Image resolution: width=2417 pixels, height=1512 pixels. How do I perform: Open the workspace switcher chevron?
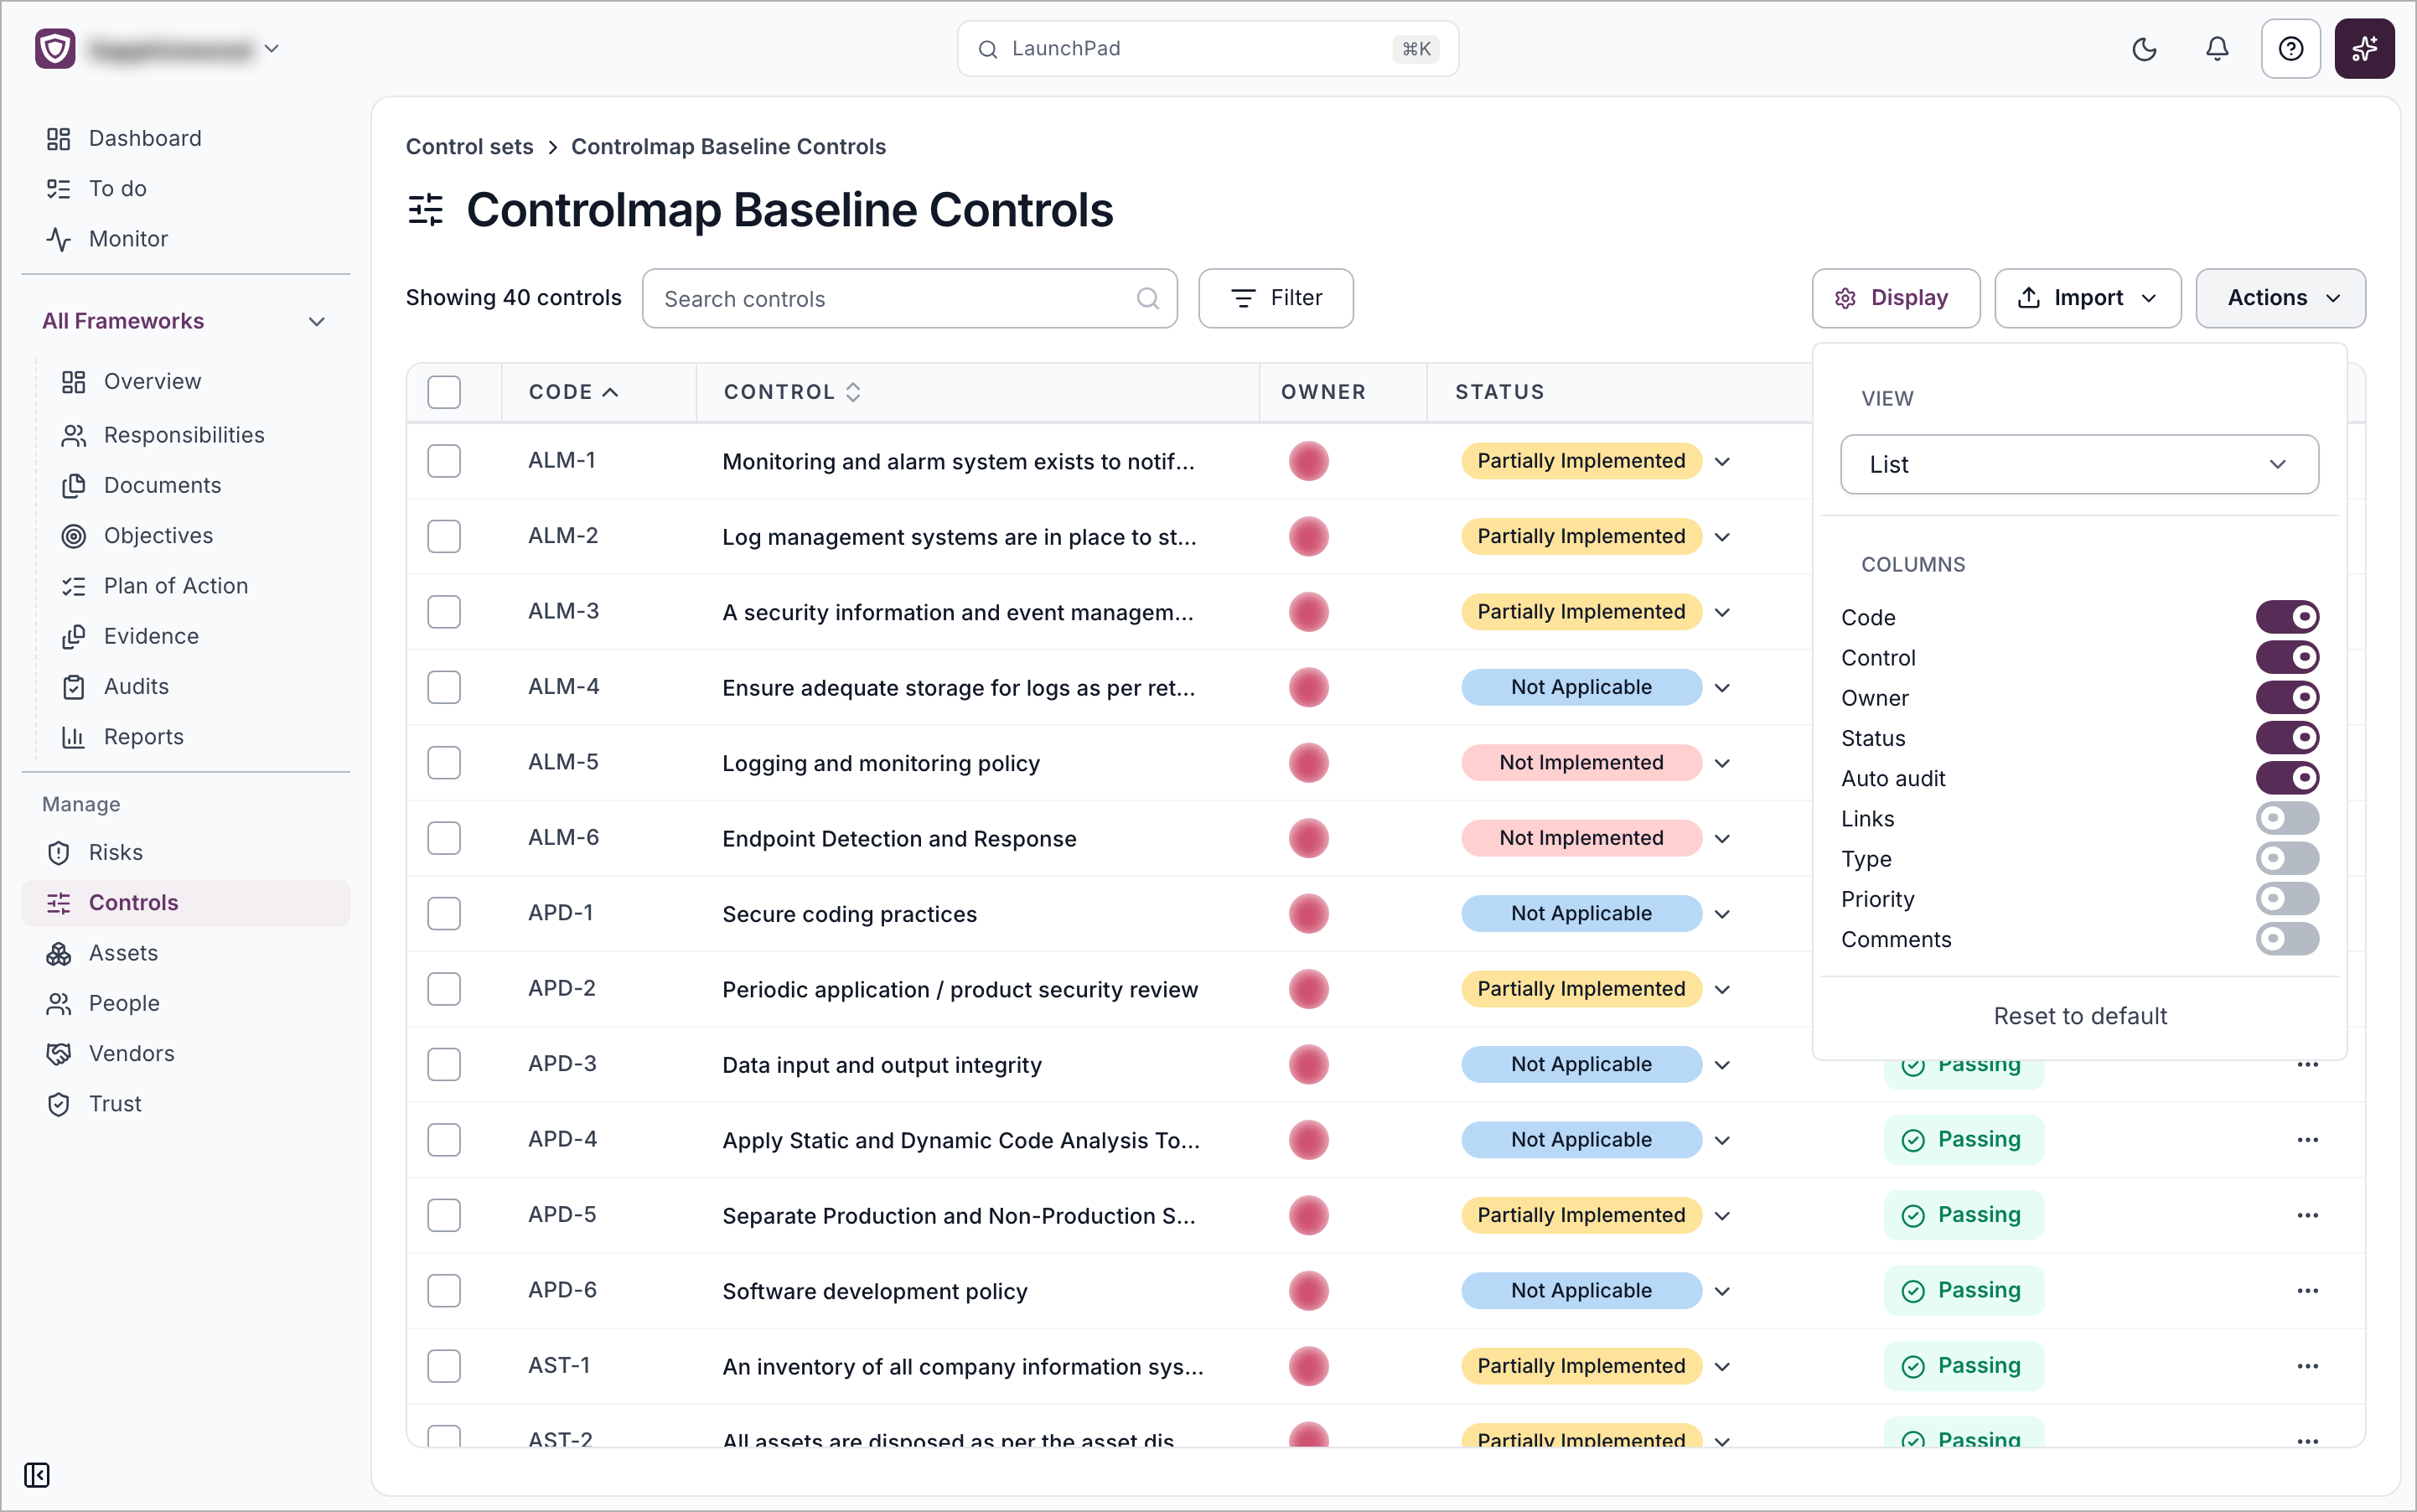[x=271, y=48]
